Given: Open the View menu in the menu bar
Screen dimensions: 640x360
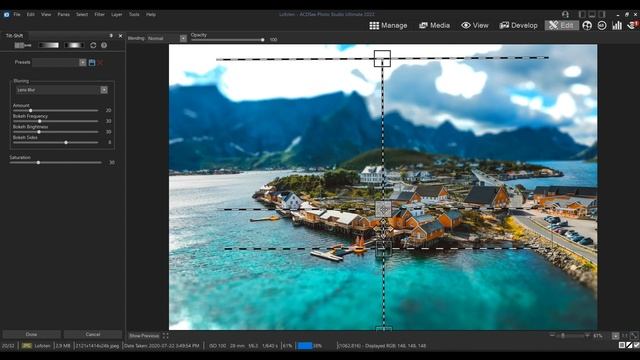Looking at the screenshot, I should tap(46, 14).
